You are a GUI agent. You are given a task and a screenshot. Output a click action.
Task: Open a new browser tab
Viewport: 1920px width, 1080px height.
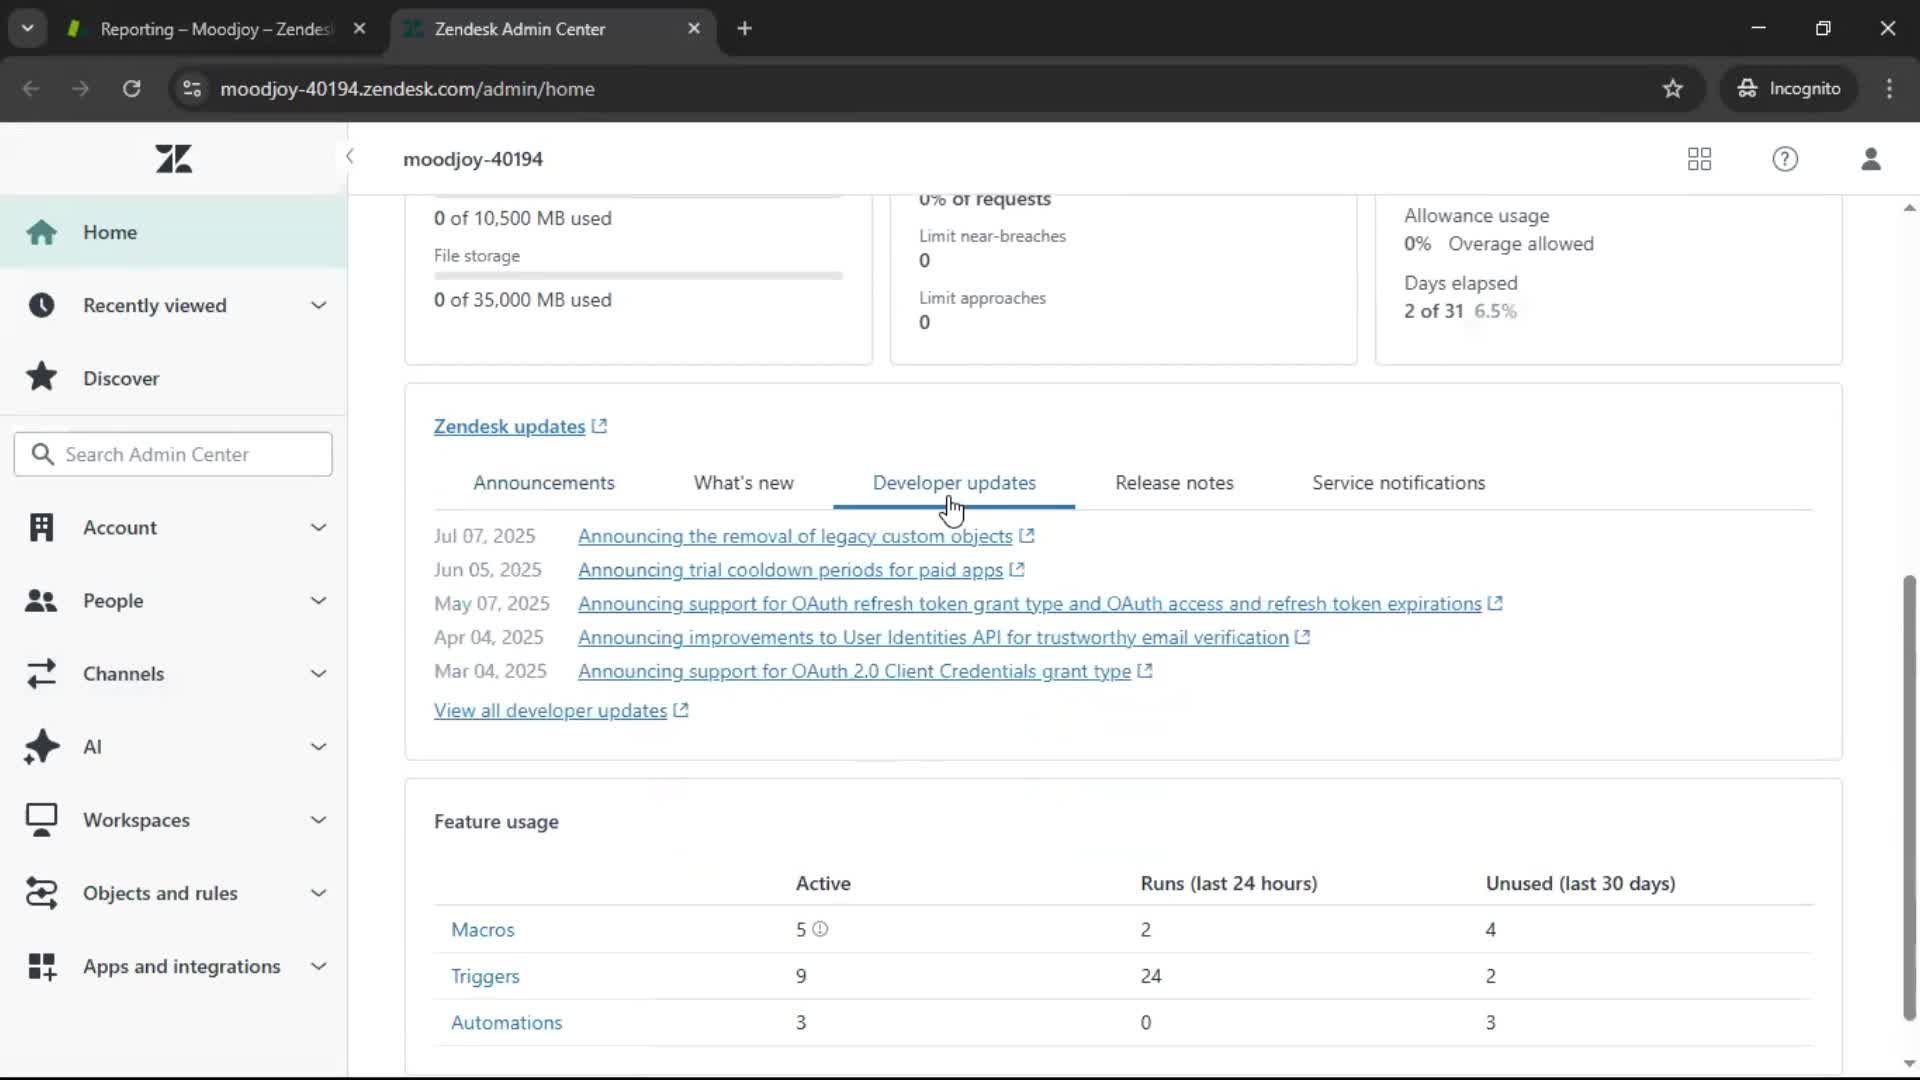(744, 29)
